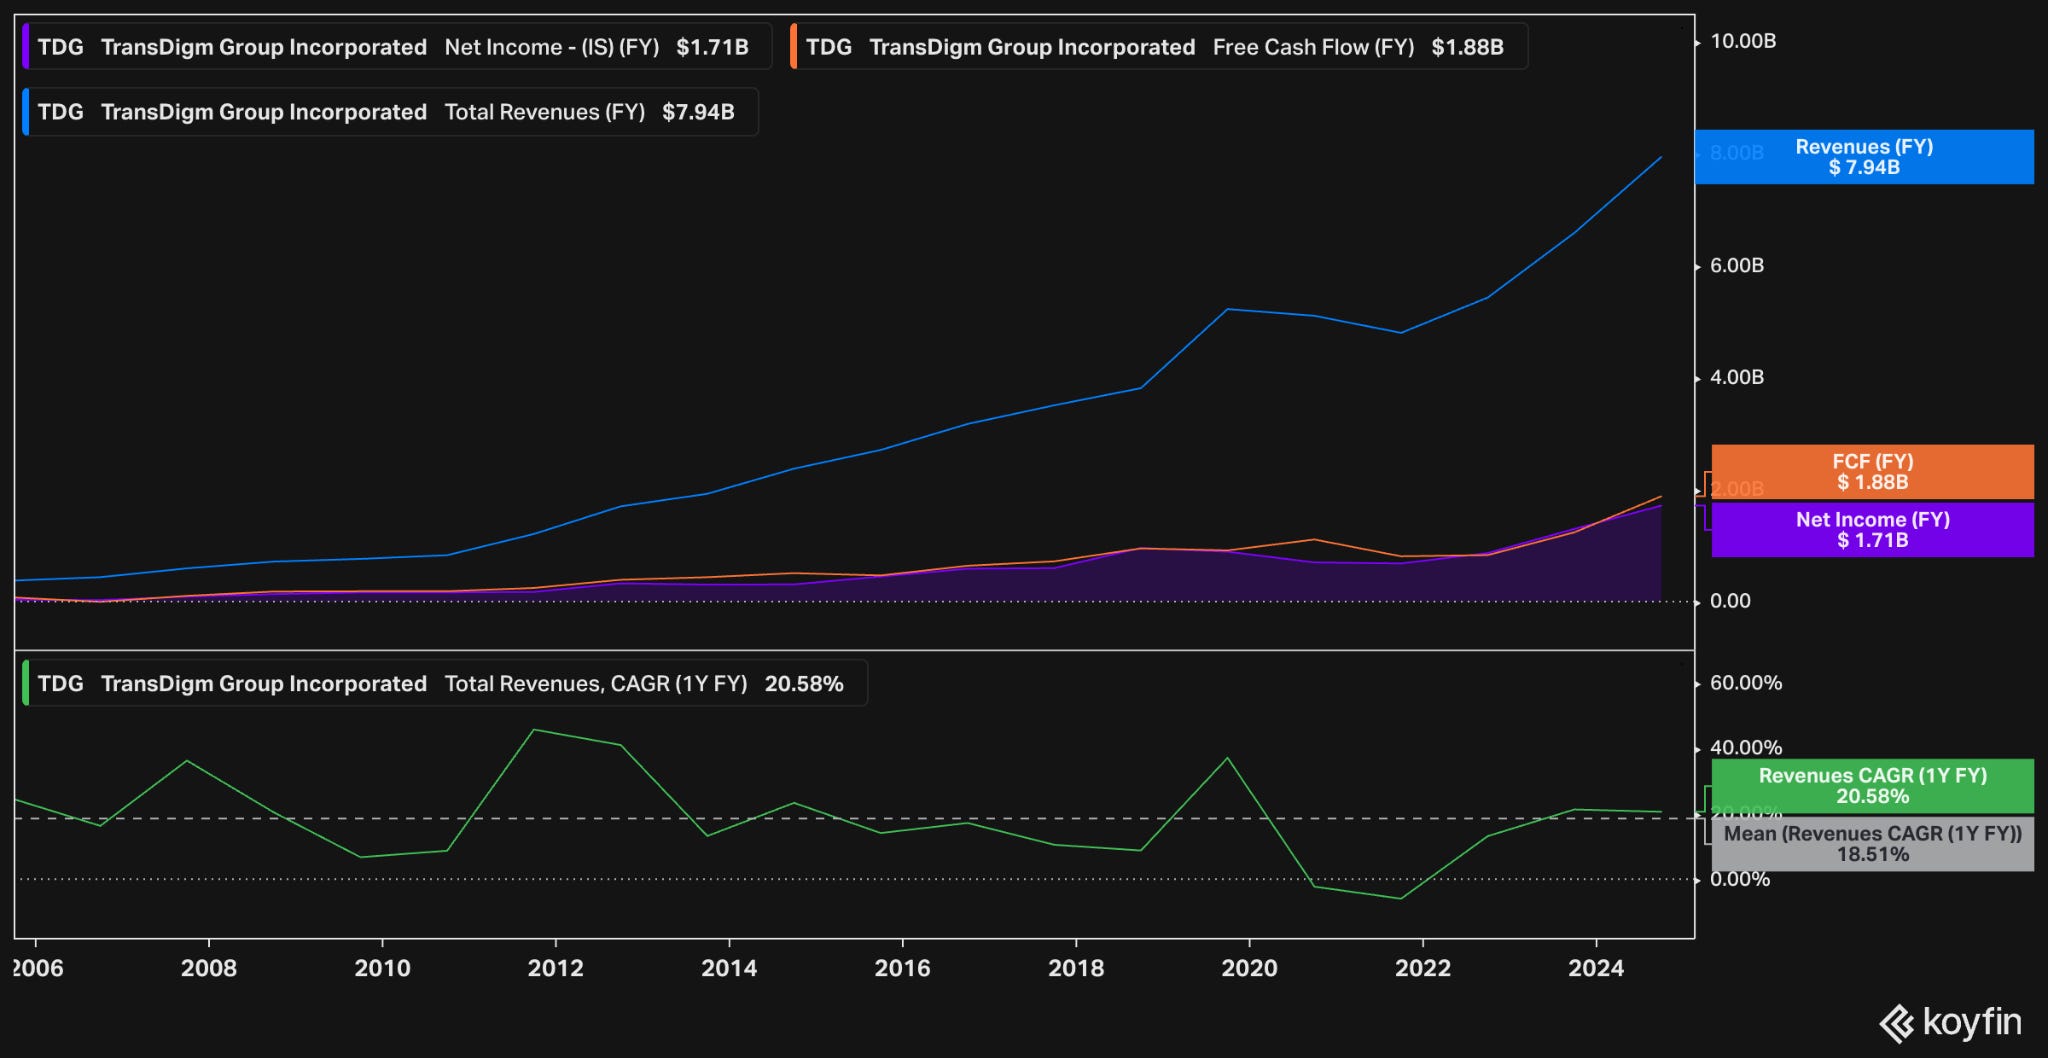Click the Total Revenues CAGR legend entry

pos(445,684)
